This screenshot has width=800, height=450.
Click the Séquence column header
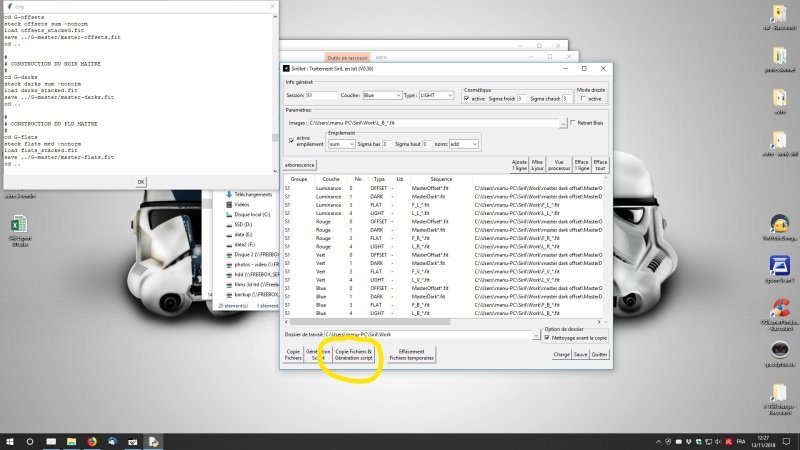(441, 179)
